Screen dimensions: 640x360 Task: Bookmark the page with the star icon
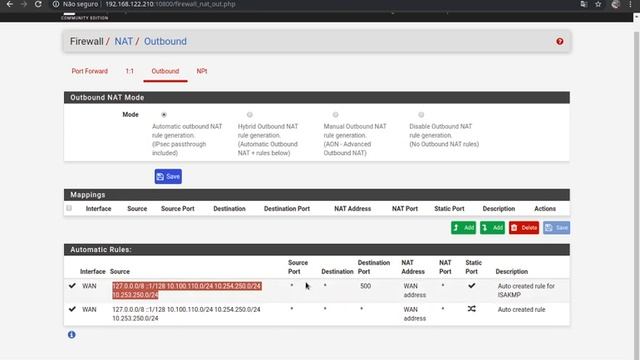598,4
